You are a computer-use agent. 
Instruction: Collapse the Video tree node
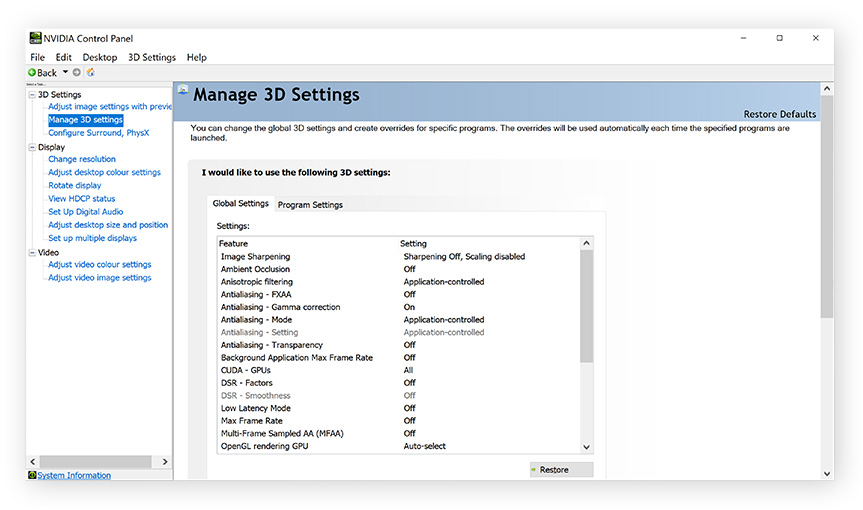[32, 253]
